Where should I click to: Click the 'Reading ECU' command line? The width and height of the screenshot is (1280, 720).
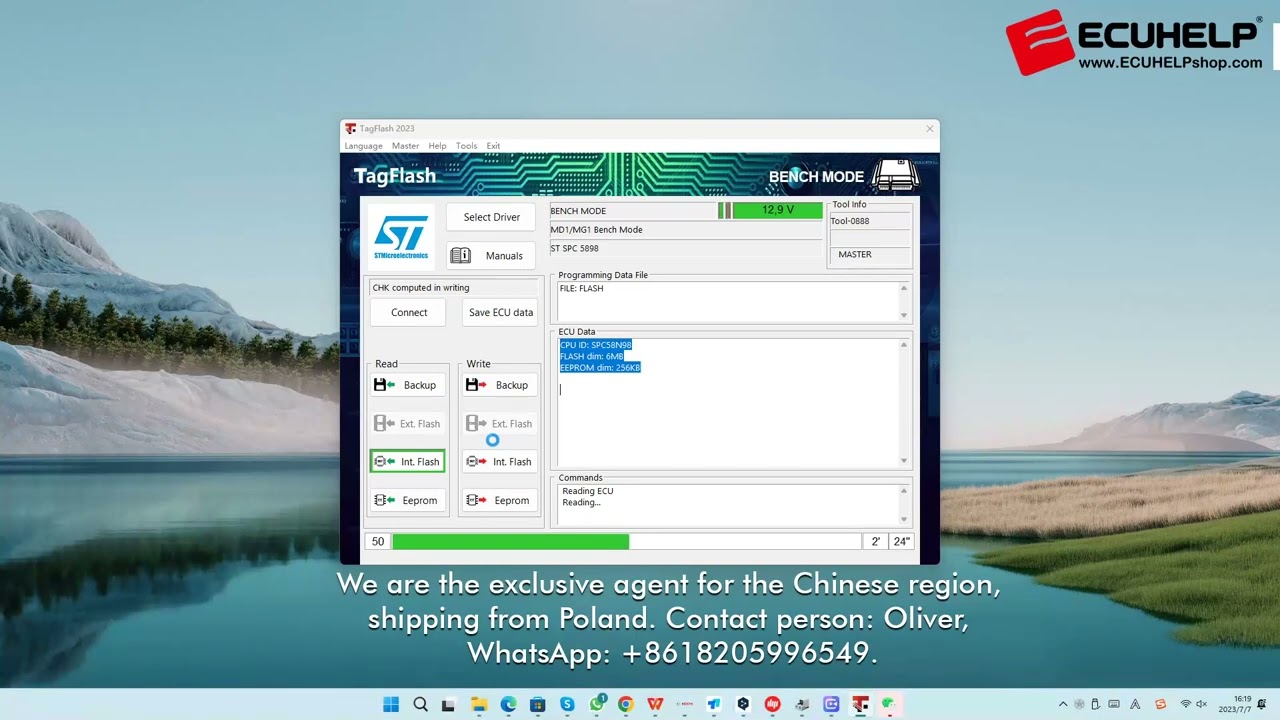point(588,491)
